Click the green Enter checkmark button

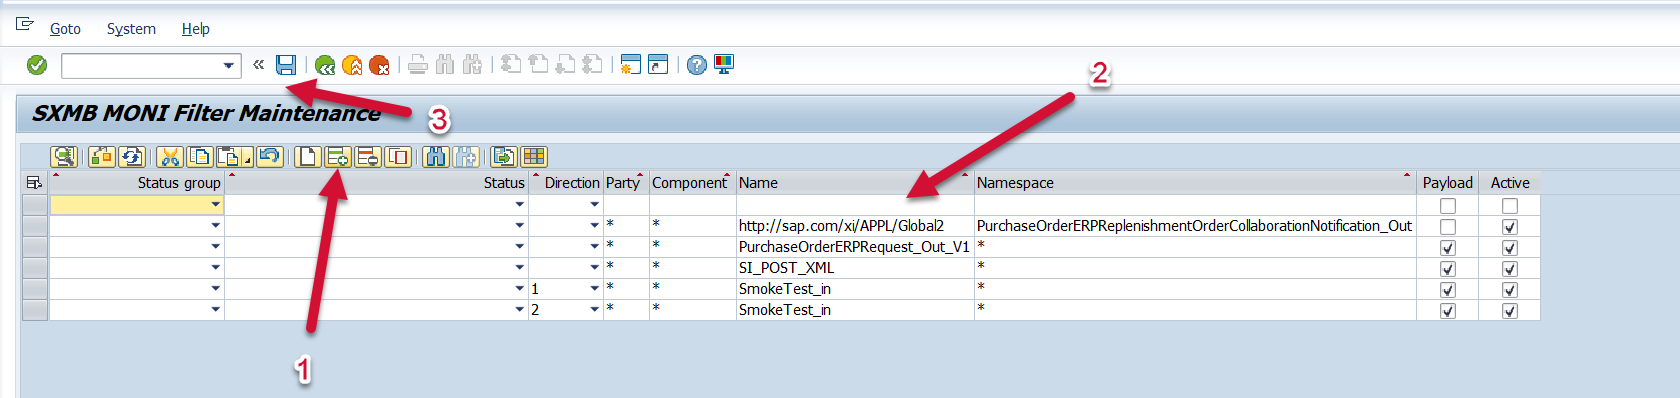pos(37,65)
